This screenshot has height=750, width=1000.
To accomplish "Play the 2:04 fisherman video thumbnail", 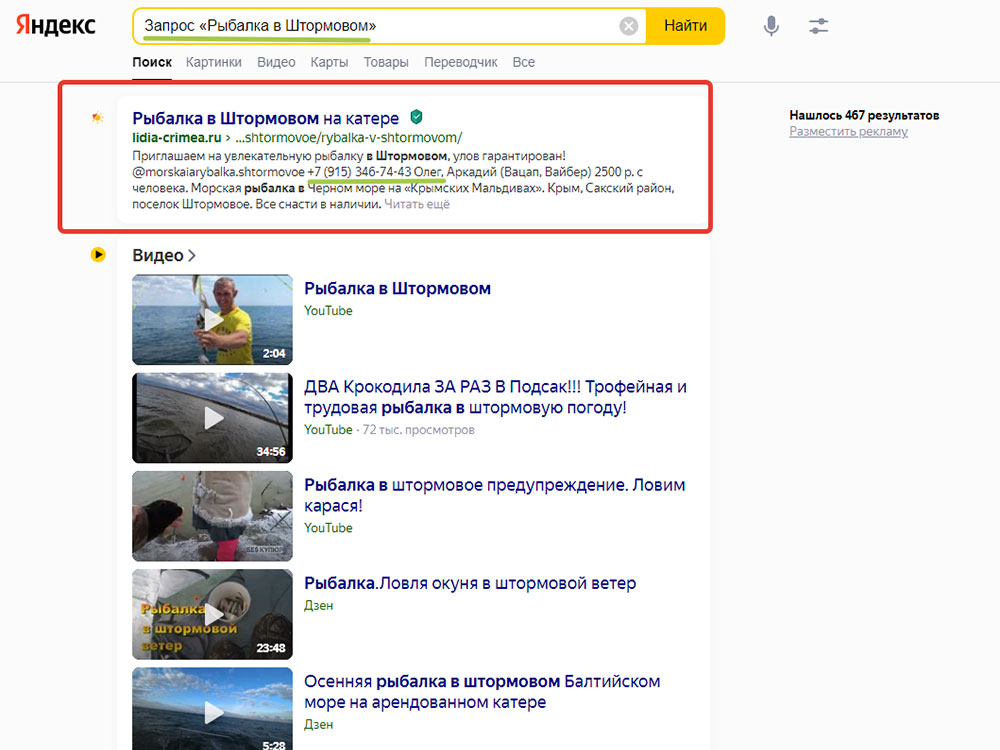I will click(212, 320).
